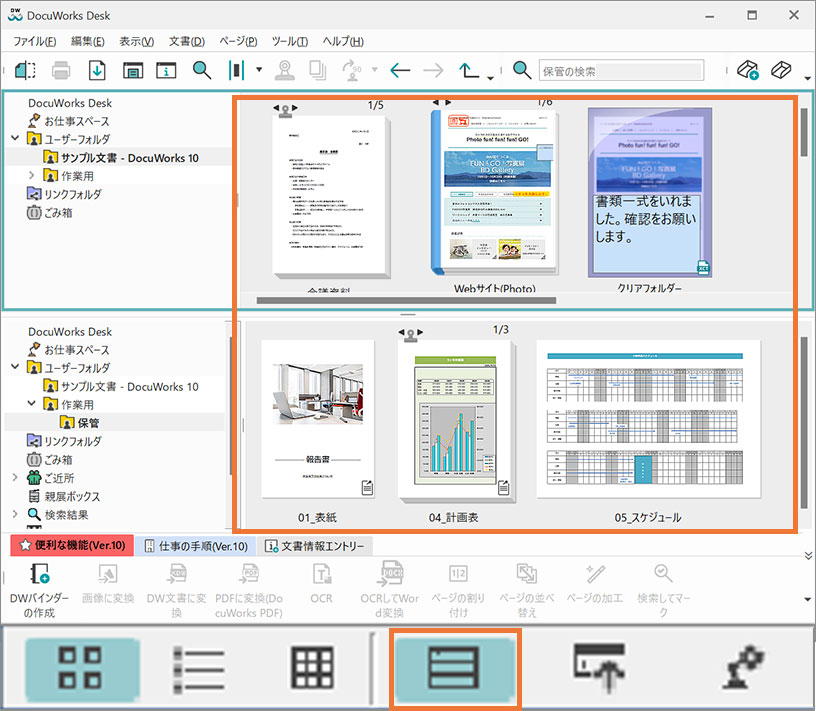Click 画像に変換 tool button
Viewport: 816px width, 711px height.
[x=108, y=584]
